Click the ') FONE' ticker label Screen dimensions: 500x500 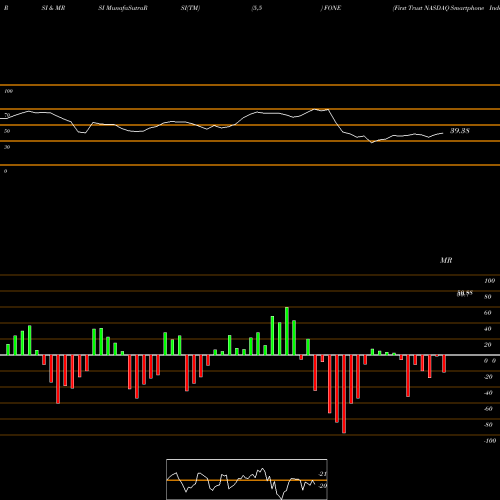pos(331,8)
